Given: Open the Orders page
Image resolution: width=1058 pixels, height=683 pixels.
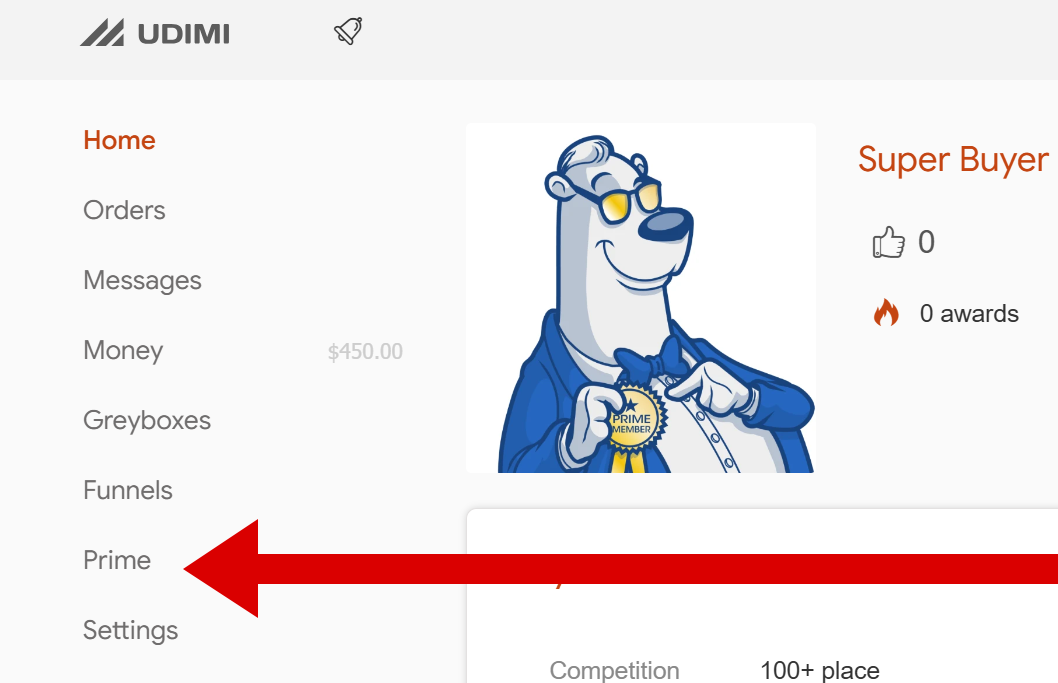Looking at the screenshot, I should (x=124, y=211).
